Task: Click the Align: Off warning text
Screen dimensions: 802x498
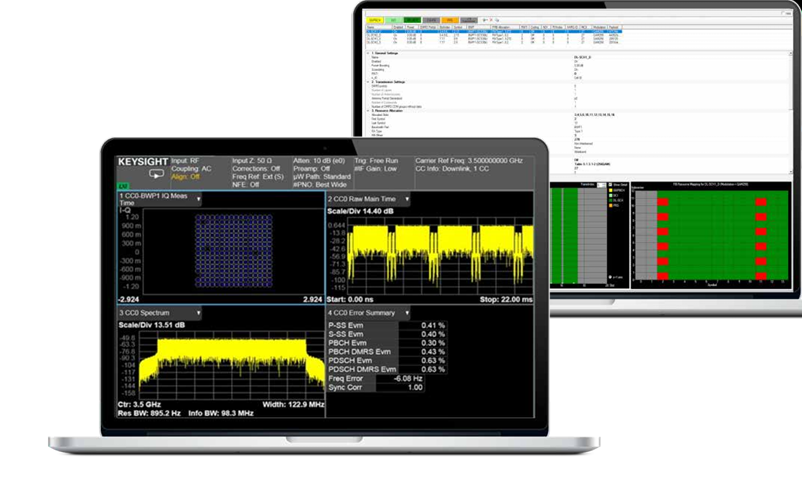Action: point(185,176)
